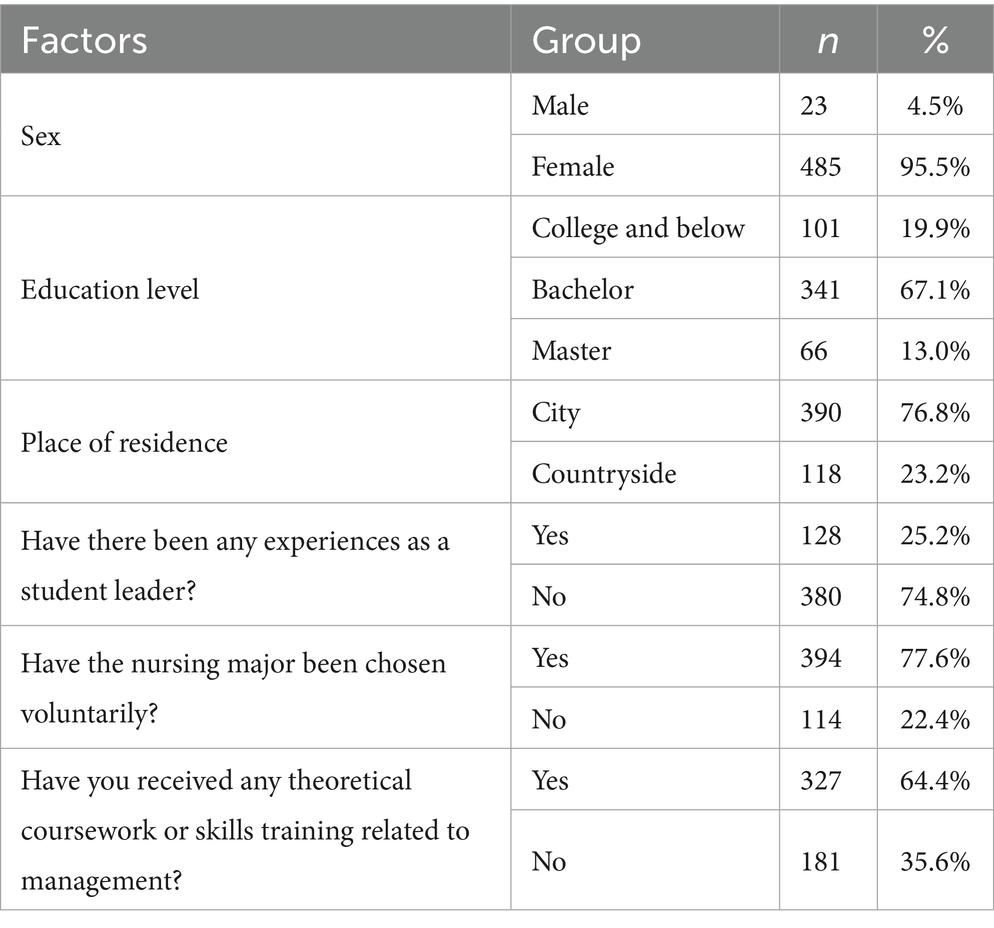Click the % column header

(934, 42)
